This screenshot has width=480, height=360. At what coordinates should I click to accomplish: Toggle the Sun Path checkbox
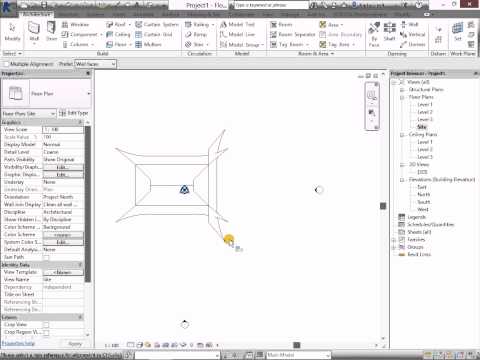(46, 257)
